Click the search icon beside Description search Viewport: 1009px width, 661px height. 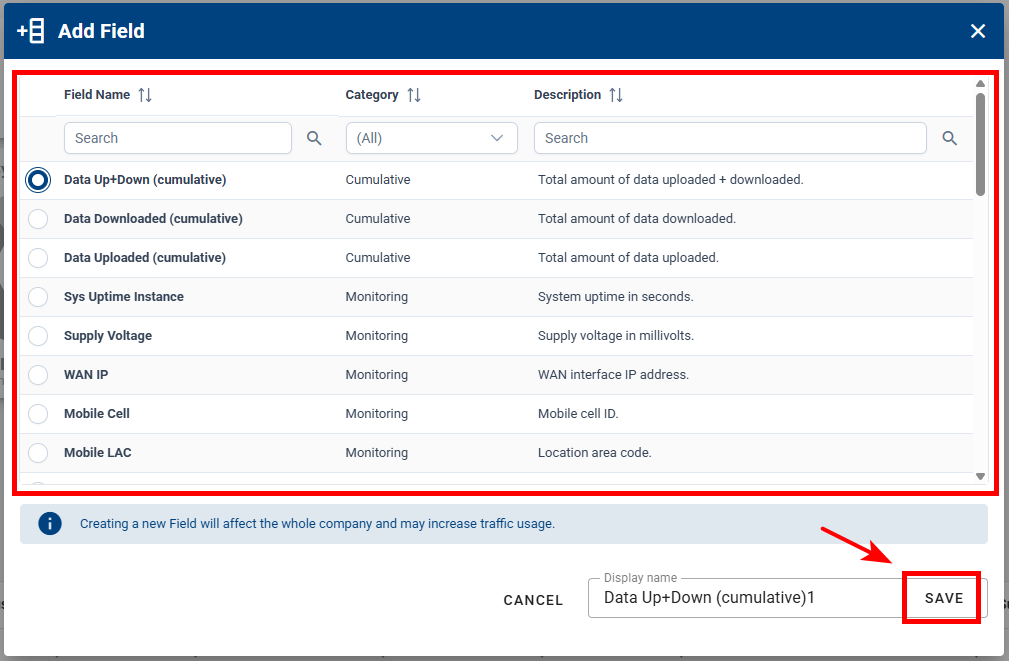tap(949, 137)
